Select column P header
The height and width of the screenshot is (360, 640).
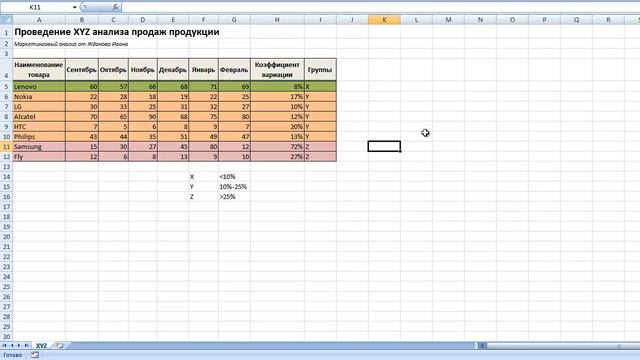coord(544,20)
